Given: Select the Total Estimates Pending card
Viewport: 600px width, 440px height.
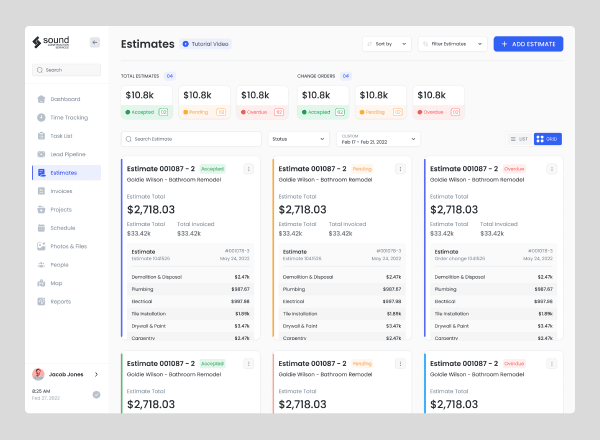Looking at the screenshot, I should point(204,103).
